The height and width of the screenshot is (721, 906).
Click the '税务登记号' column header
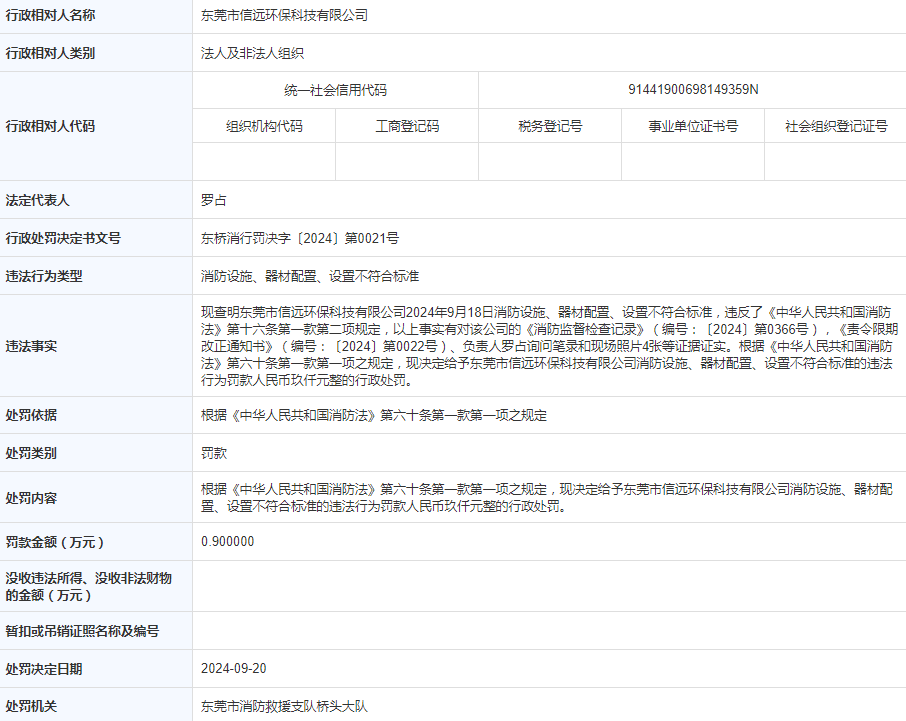550,126
